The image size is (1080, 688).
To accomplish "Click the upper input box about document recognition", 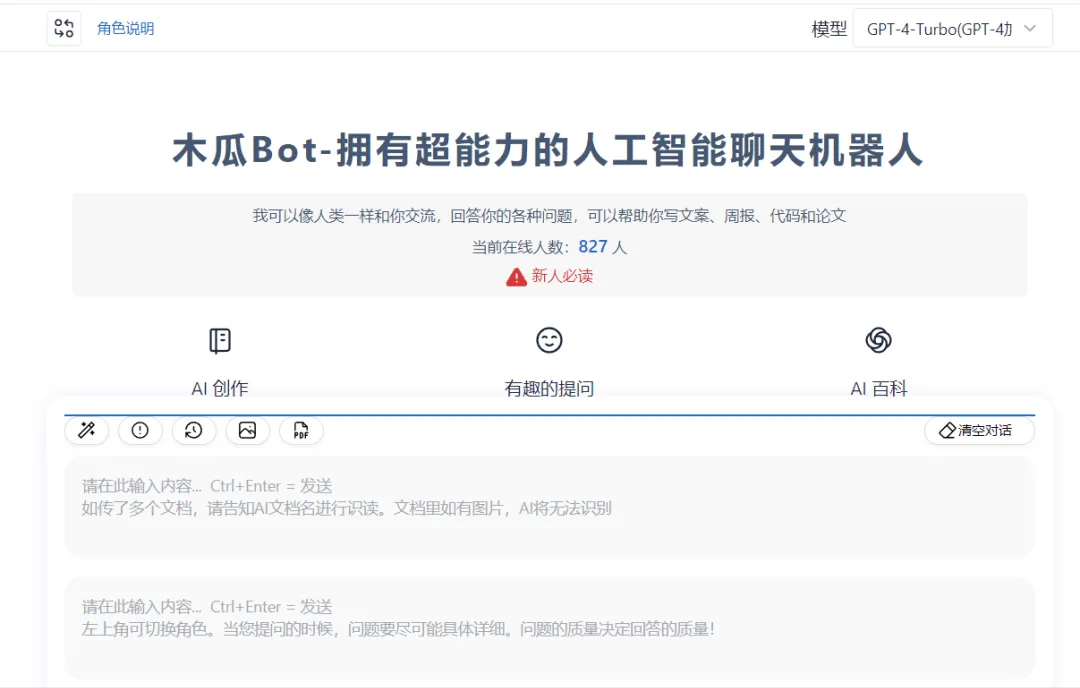I will [x=549, y=507].
